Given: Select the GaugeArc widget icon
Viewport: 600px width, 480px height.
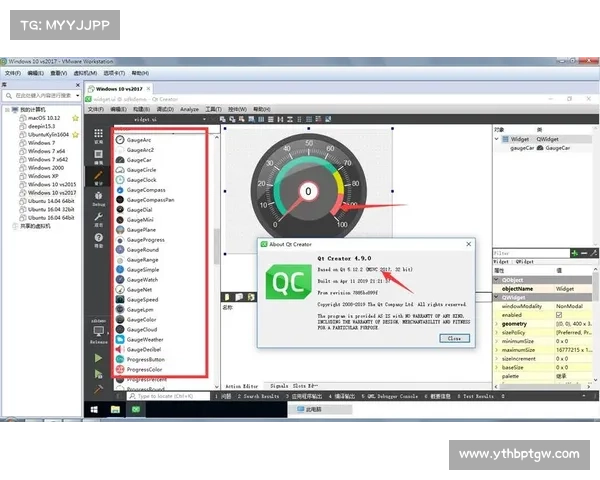Looking at the screenshot, I should (x=120, y=140).
